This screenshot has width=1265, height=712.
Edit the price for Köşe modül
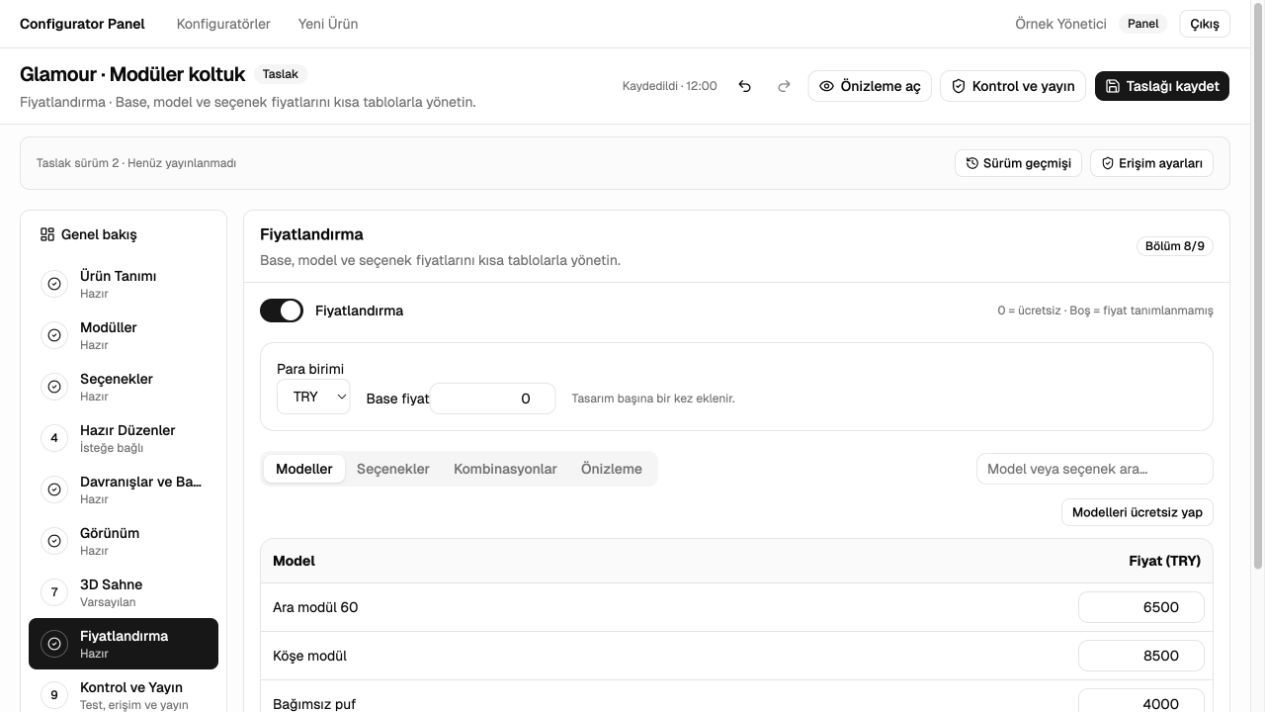point(1141,656)
